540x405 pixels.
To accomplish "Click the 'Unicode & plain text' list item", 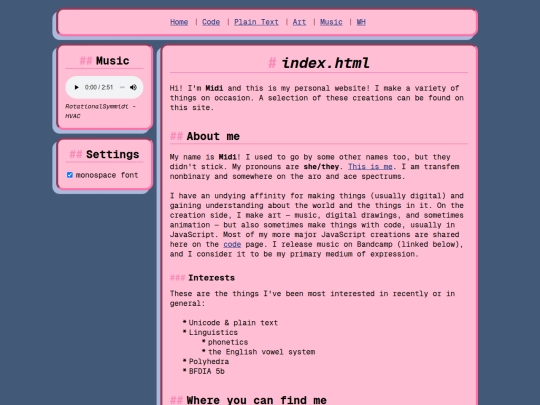I will [x=233, y=323].
